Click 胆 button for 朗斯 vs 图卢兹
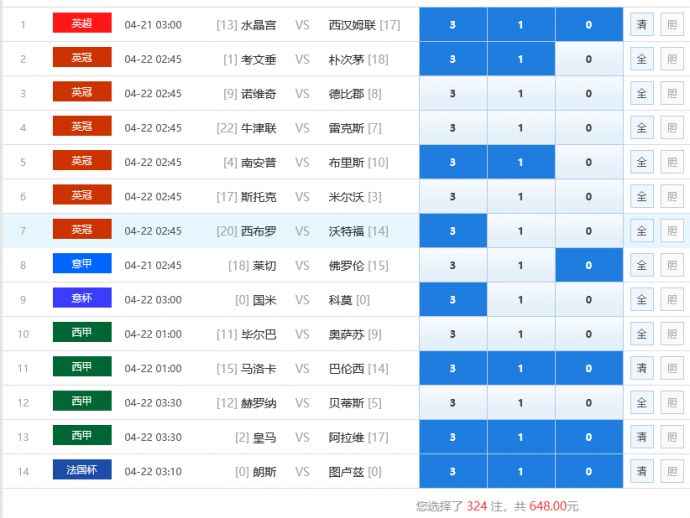 click(671, 471)
